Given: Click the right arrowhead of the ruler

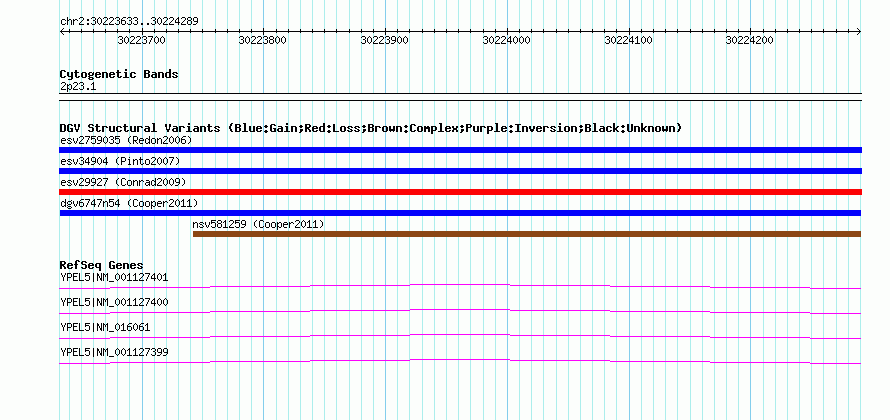Looking at the screenshot, I should [859, 32].
